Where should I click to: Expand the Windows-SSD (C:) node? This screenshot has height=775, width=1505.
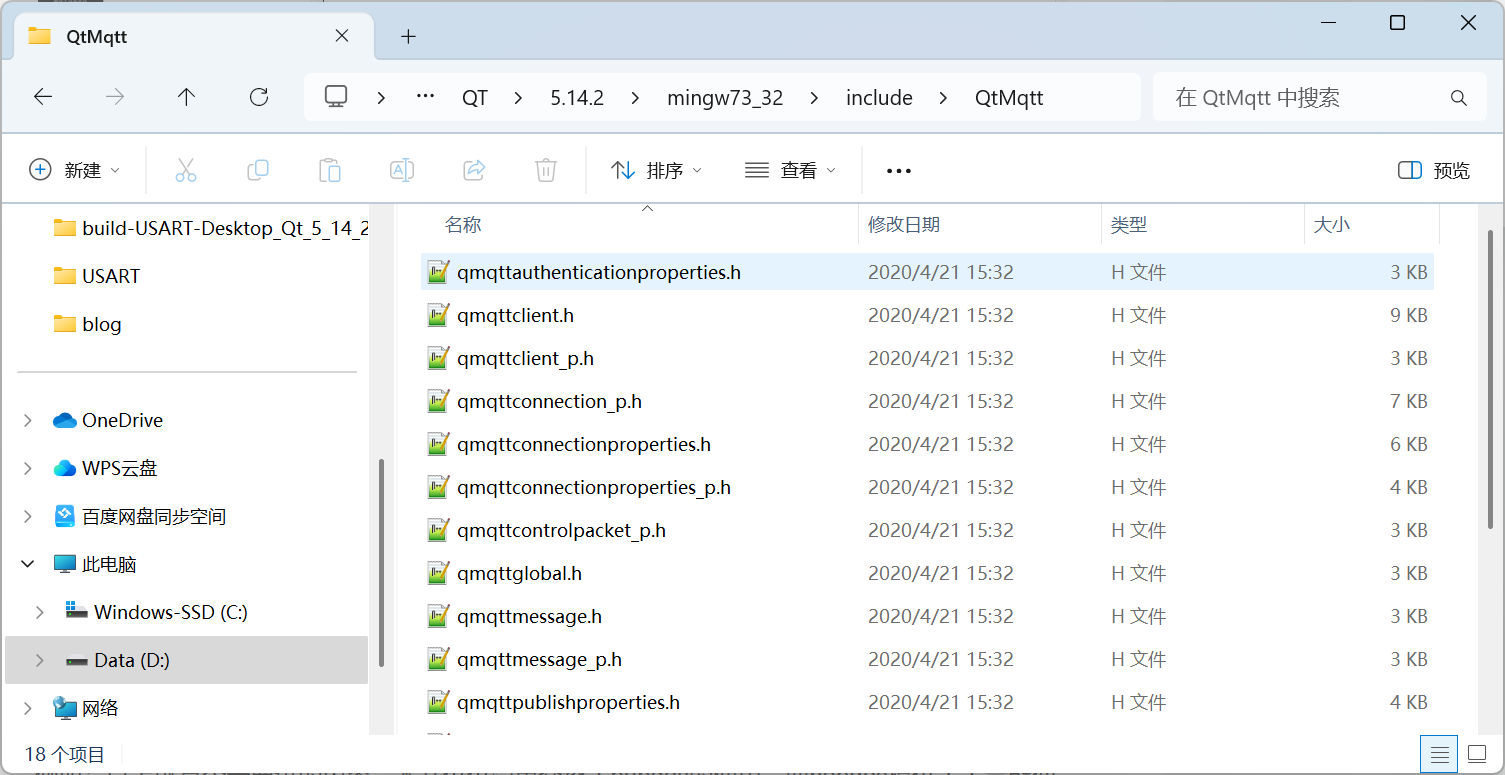pyautogui.click(x=40, y=612)
